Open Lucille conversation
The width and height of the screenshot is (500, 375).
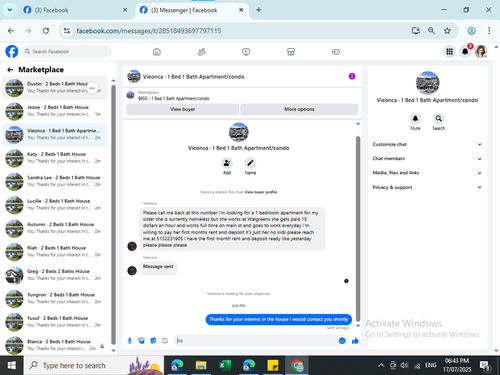[55, 205]
